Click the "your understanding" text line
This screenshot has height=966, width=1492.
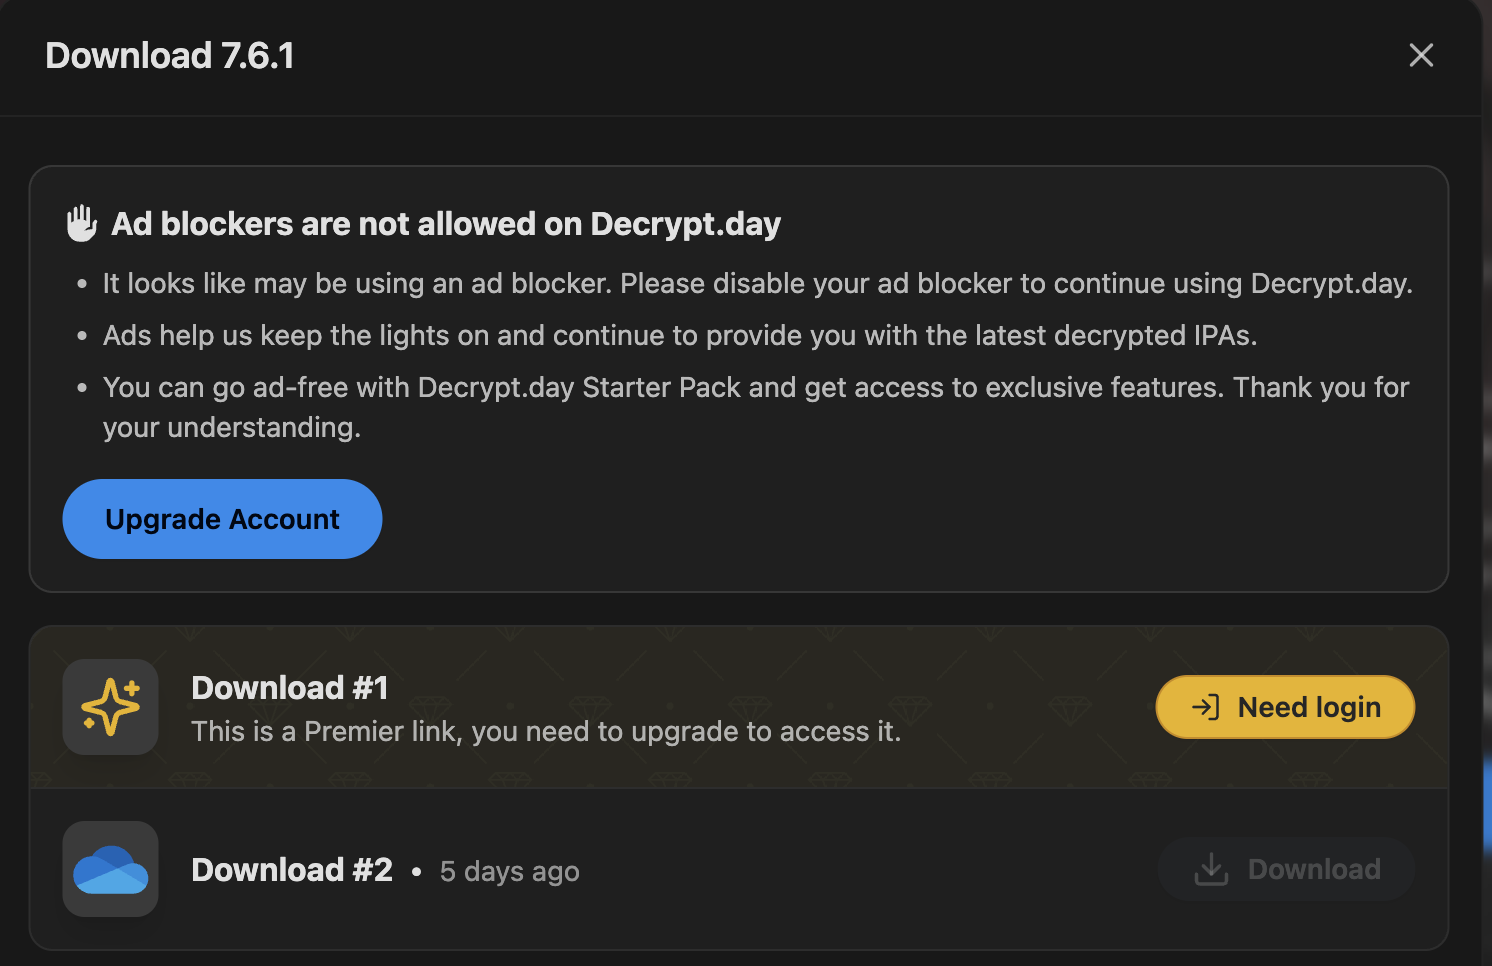(x=231, y=428)
